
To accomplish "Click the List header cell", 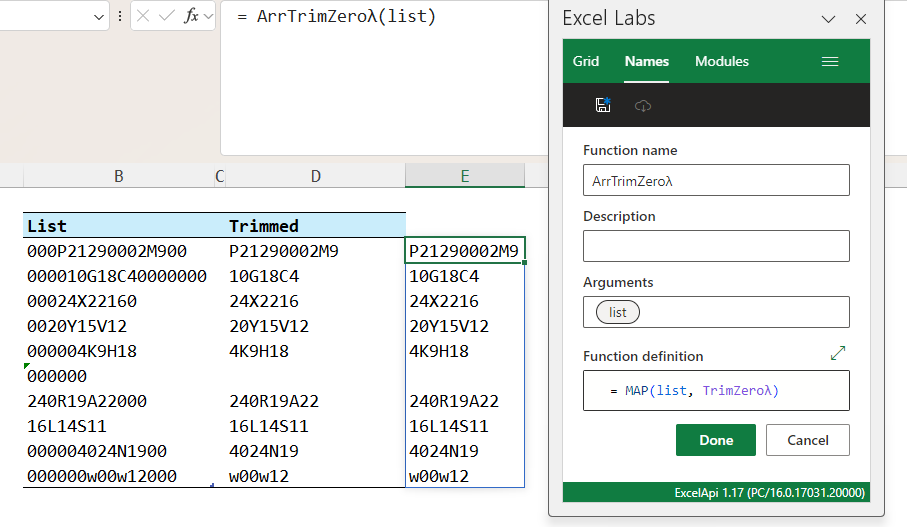I will (119, 226).
